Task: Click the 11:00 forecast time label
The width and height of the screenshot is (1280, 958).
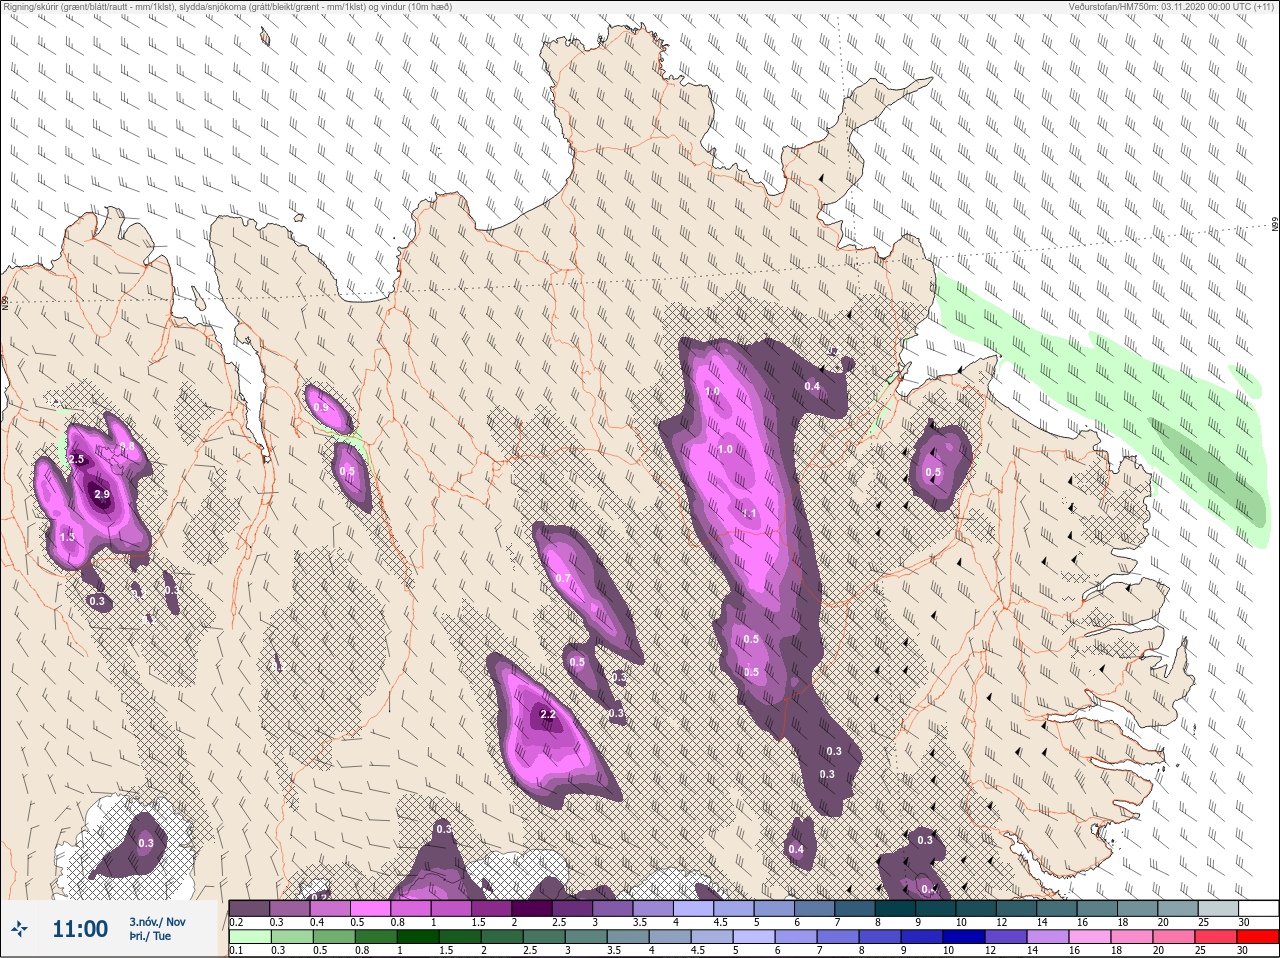Action: (80, 929)
